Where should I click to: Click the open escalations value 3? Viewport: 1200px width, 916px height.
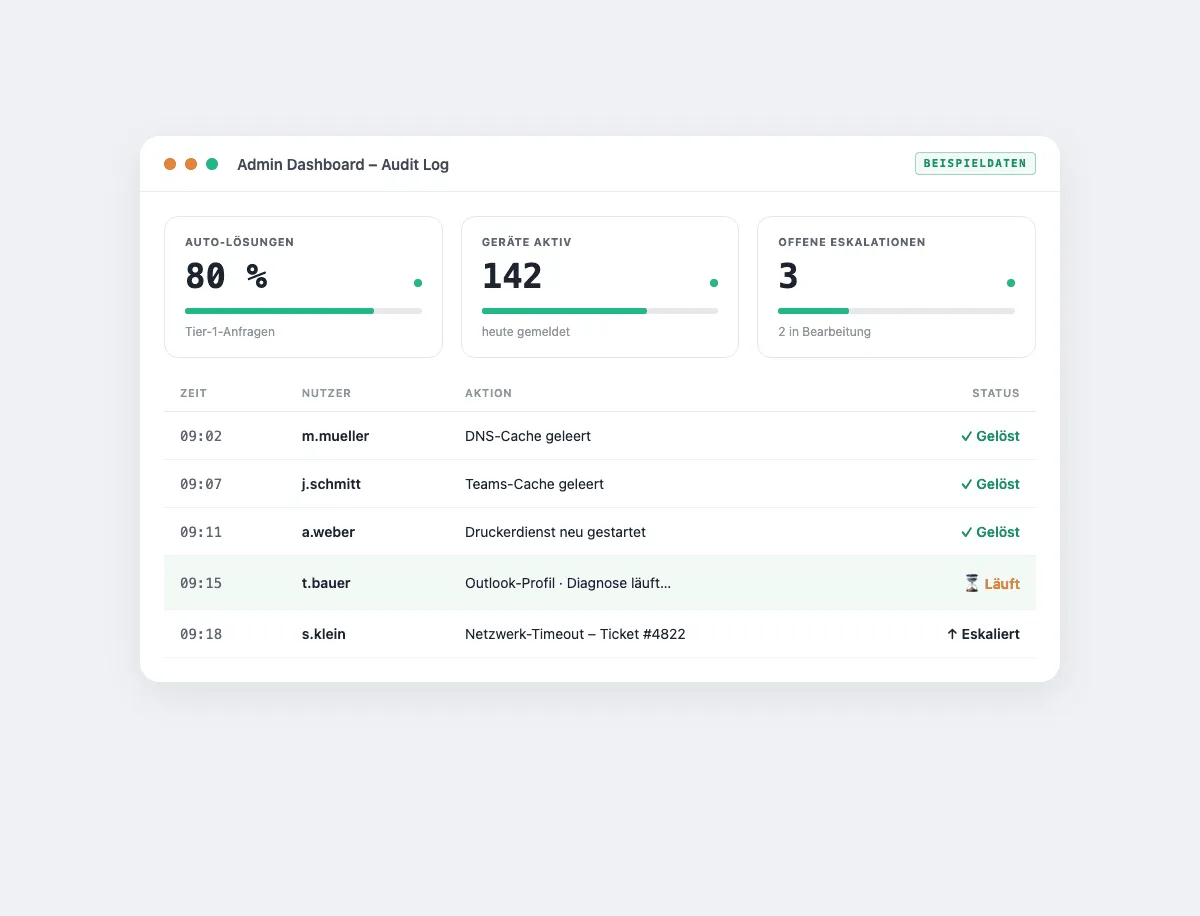tap(788, 276)
